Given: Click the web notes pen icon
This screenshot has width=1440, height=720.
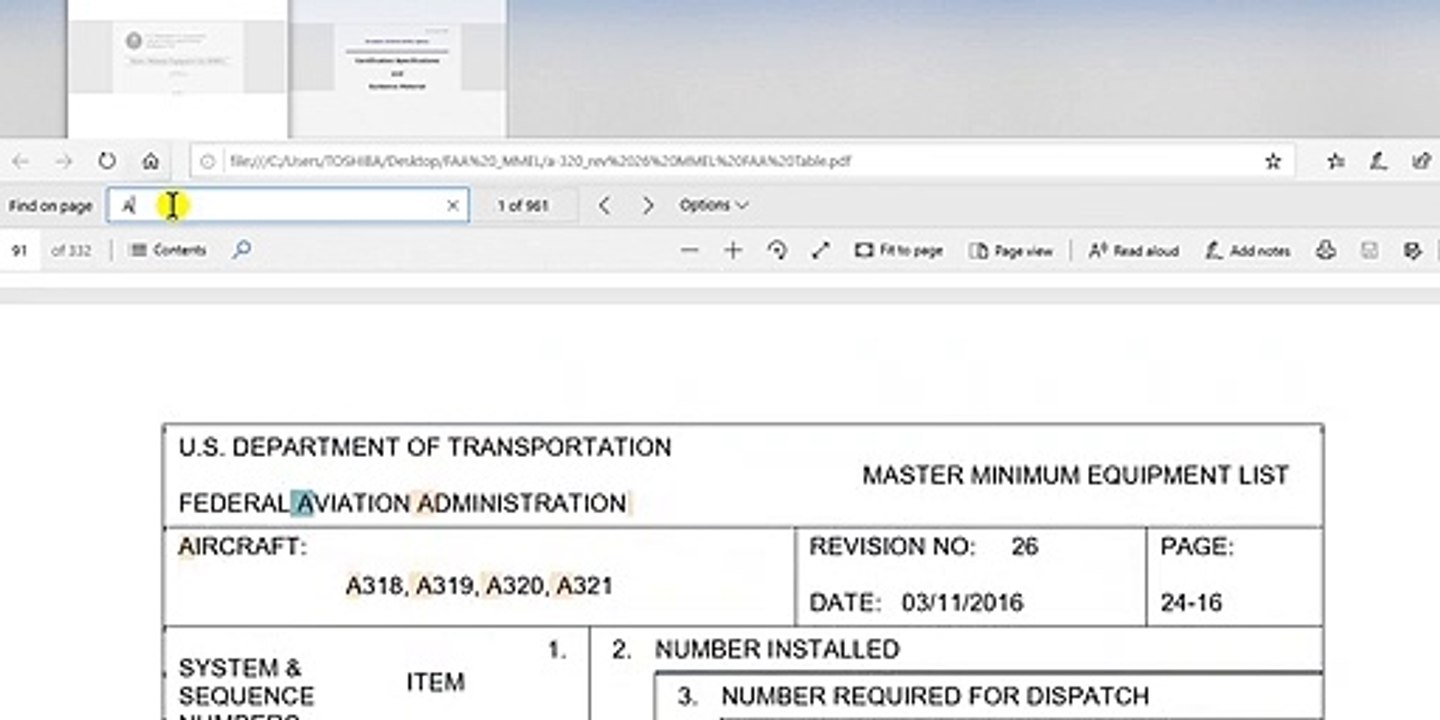Looking at the screenshot, I should (x=1378, y=161).
